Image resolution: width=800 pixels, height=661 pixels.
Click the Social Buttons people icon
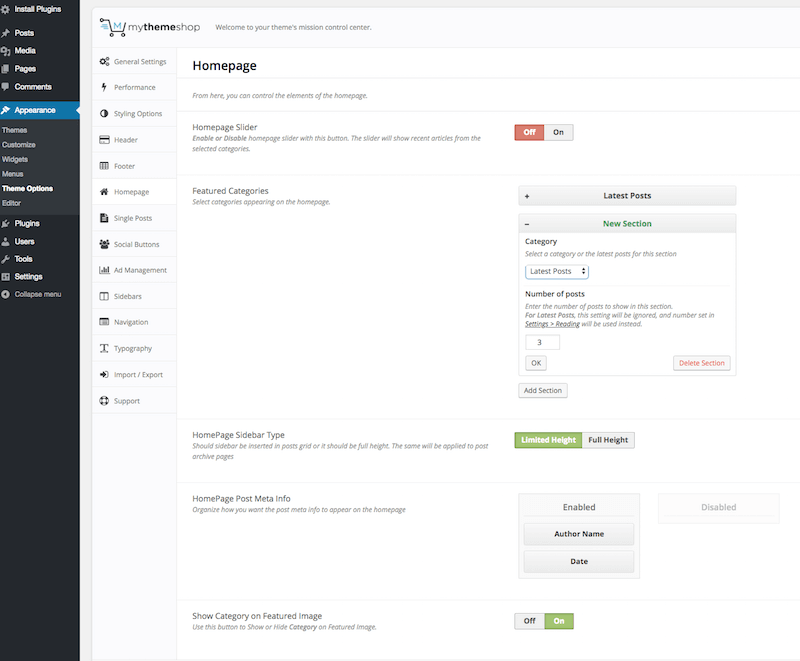click(x=104, y=244)
